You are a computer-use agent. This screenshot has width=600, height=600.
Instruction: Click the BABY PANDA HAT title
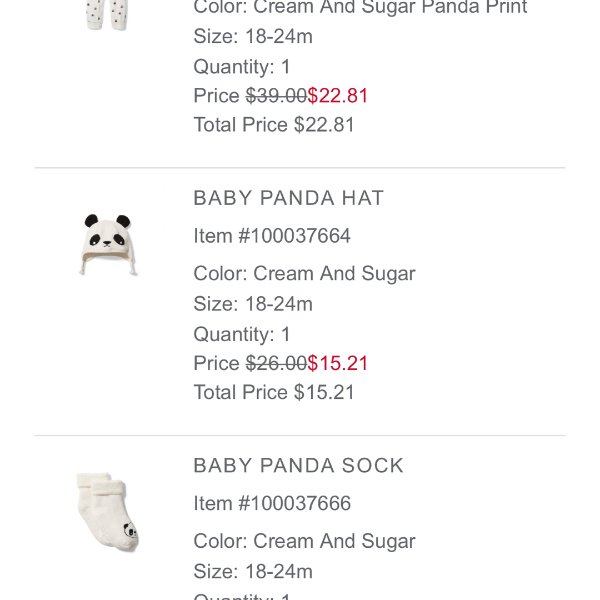click(289, 198)
